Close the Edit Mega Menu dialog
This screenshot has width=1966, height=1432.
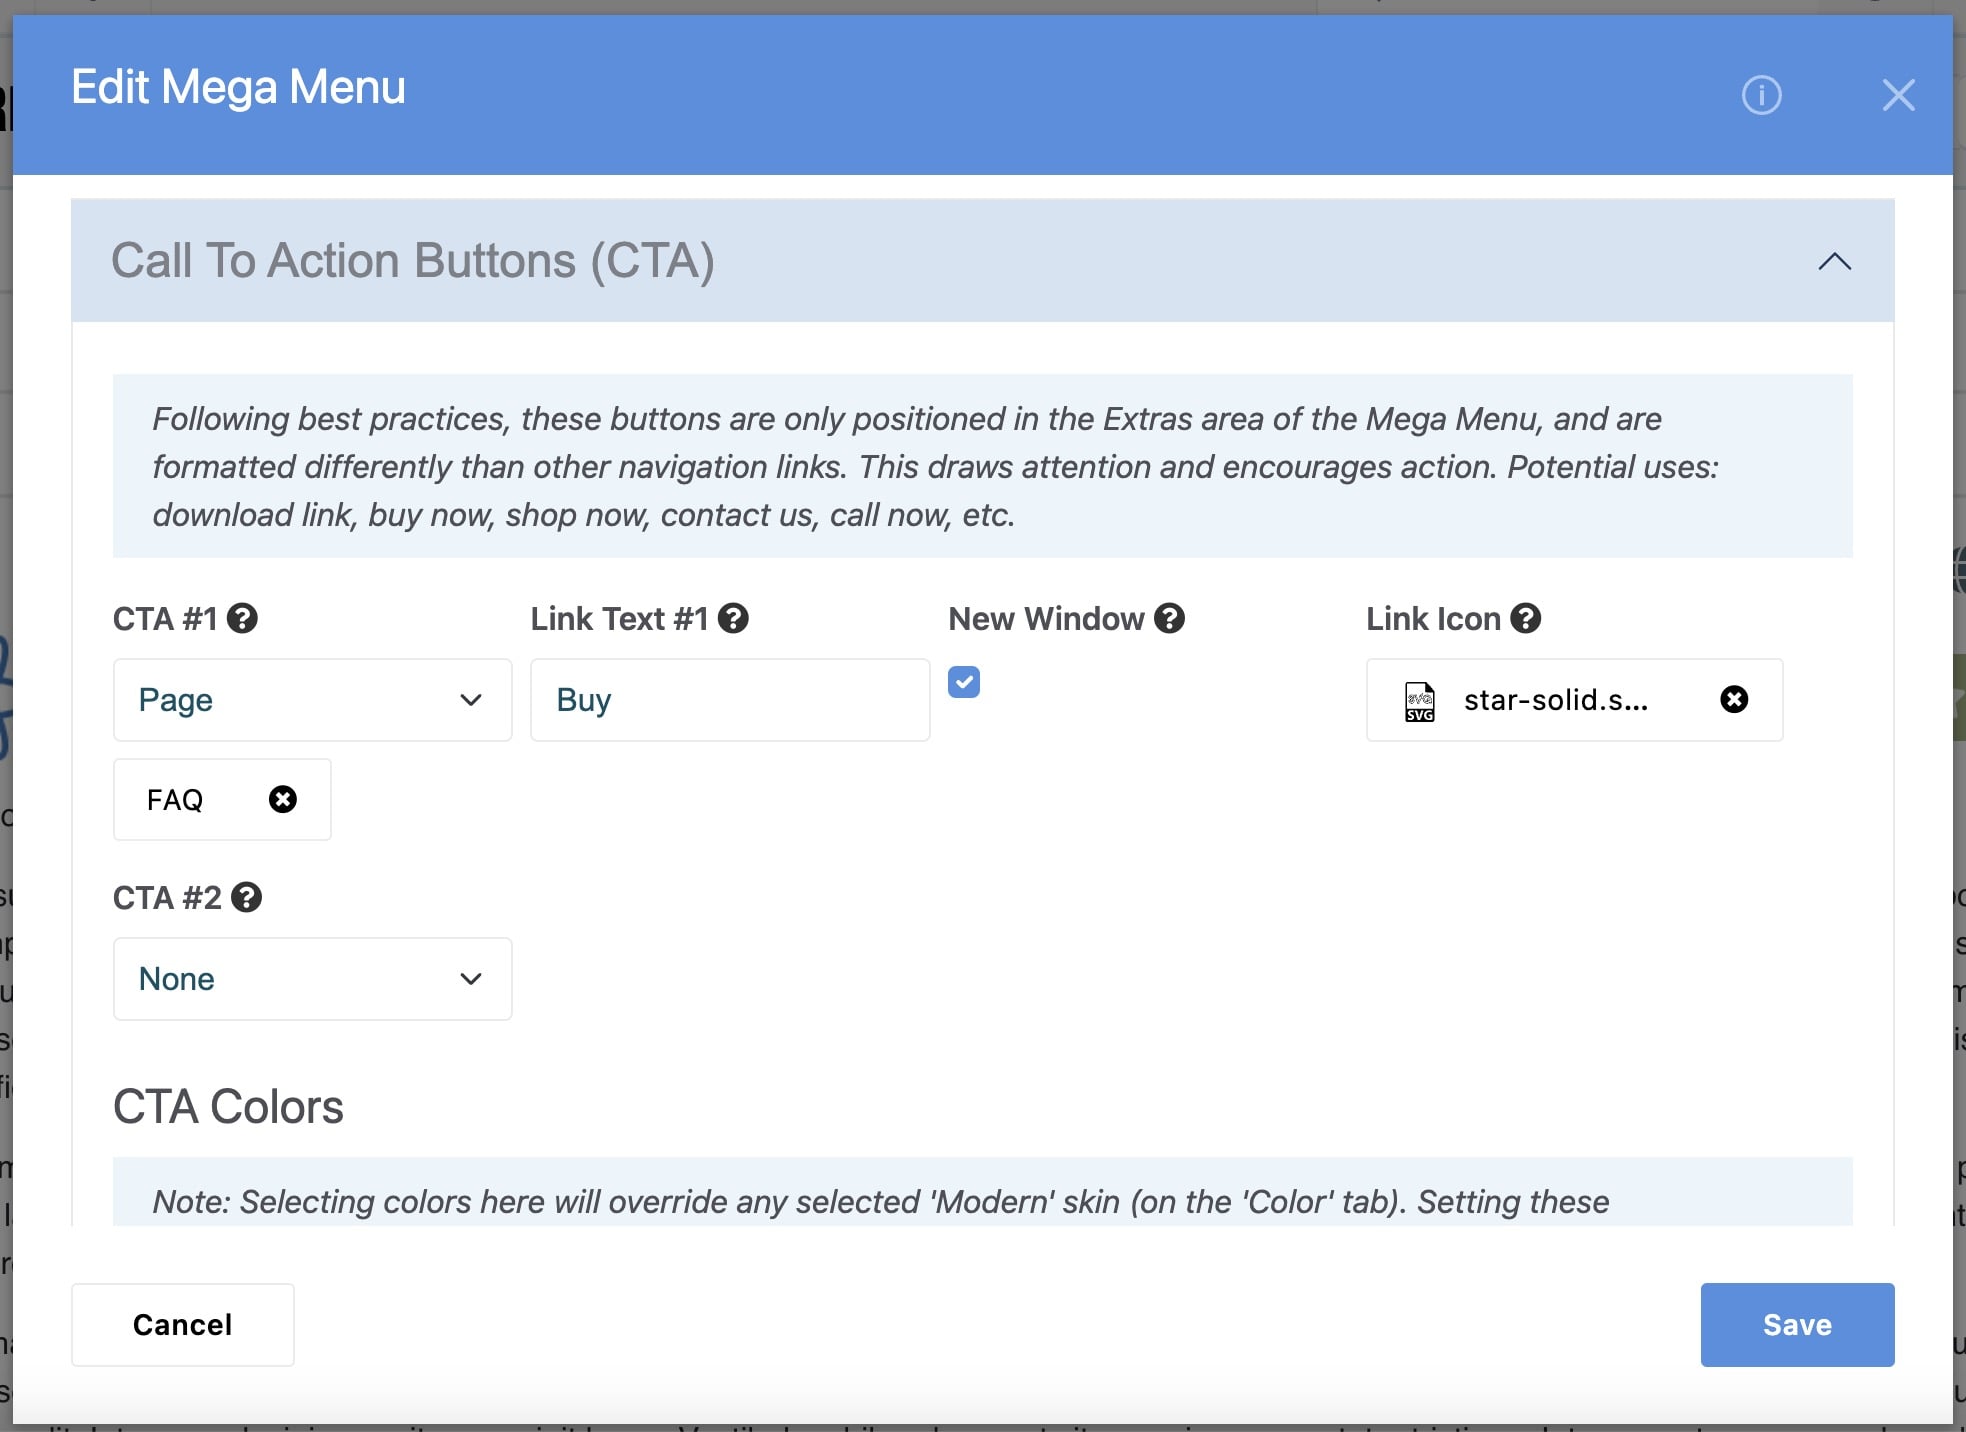1897,96
